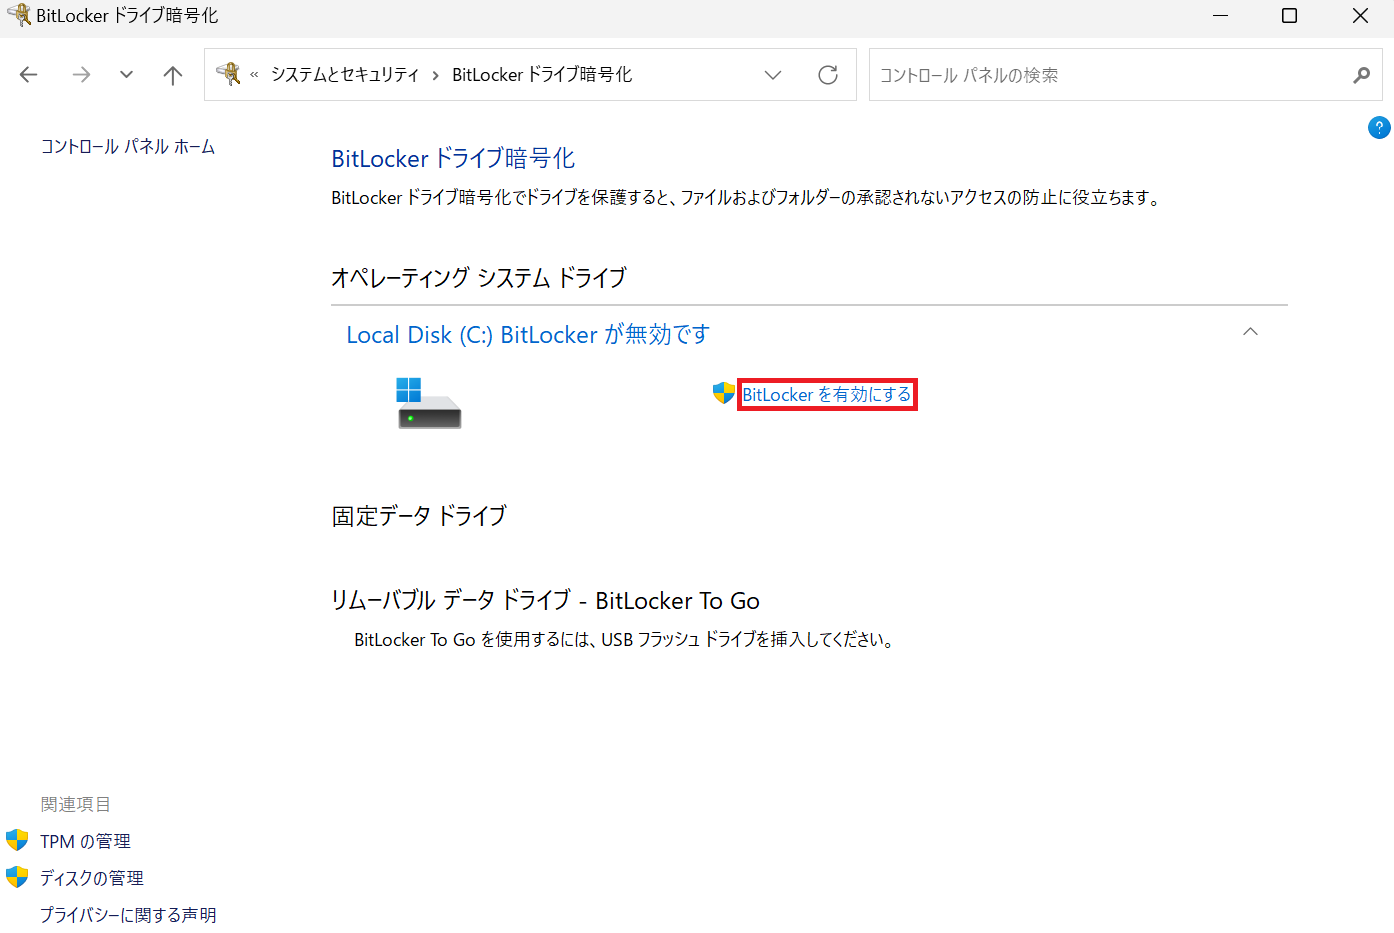Close the BitLocker window
Viewport: 1394px width, 933px height.
pos(1360,16)
